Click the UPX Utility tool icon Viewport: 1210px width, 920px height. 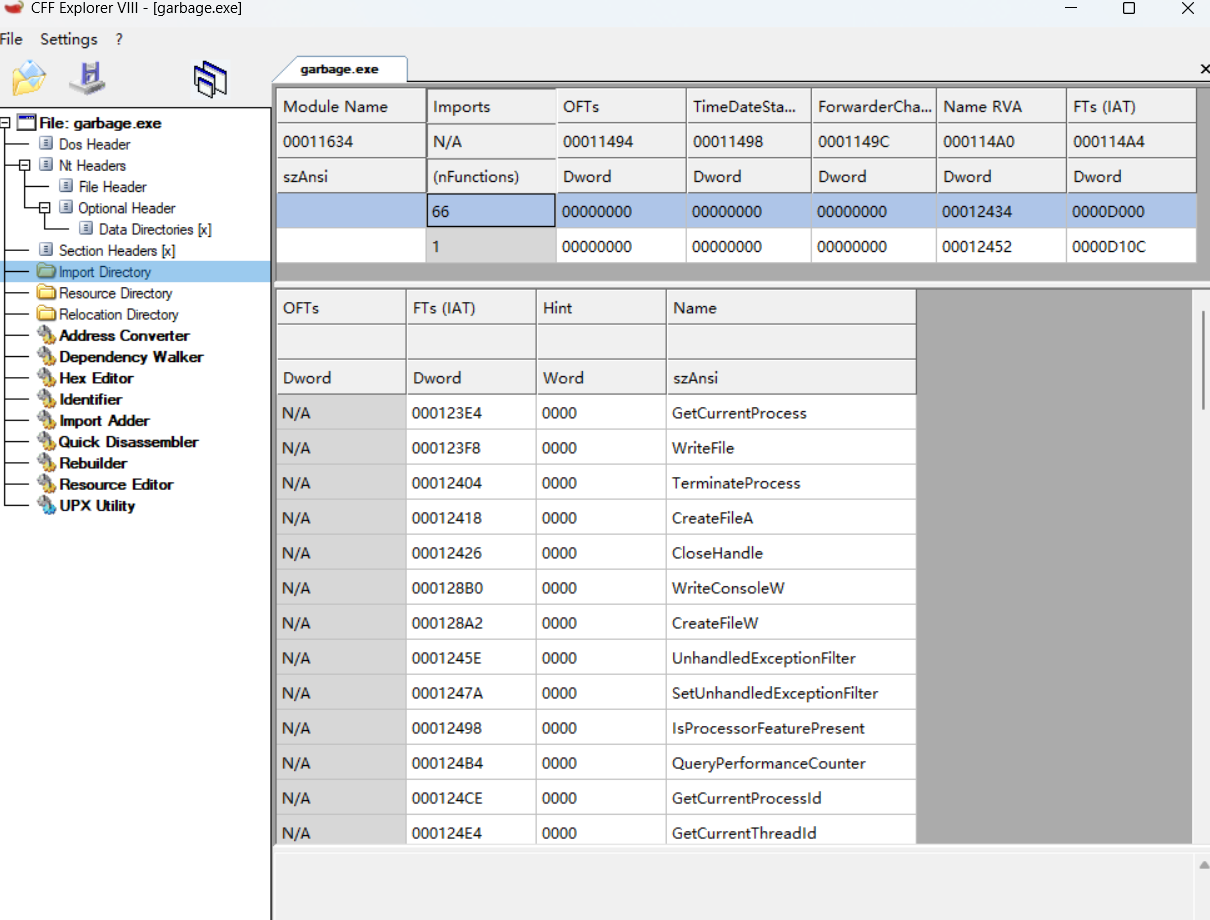[46, 505]
